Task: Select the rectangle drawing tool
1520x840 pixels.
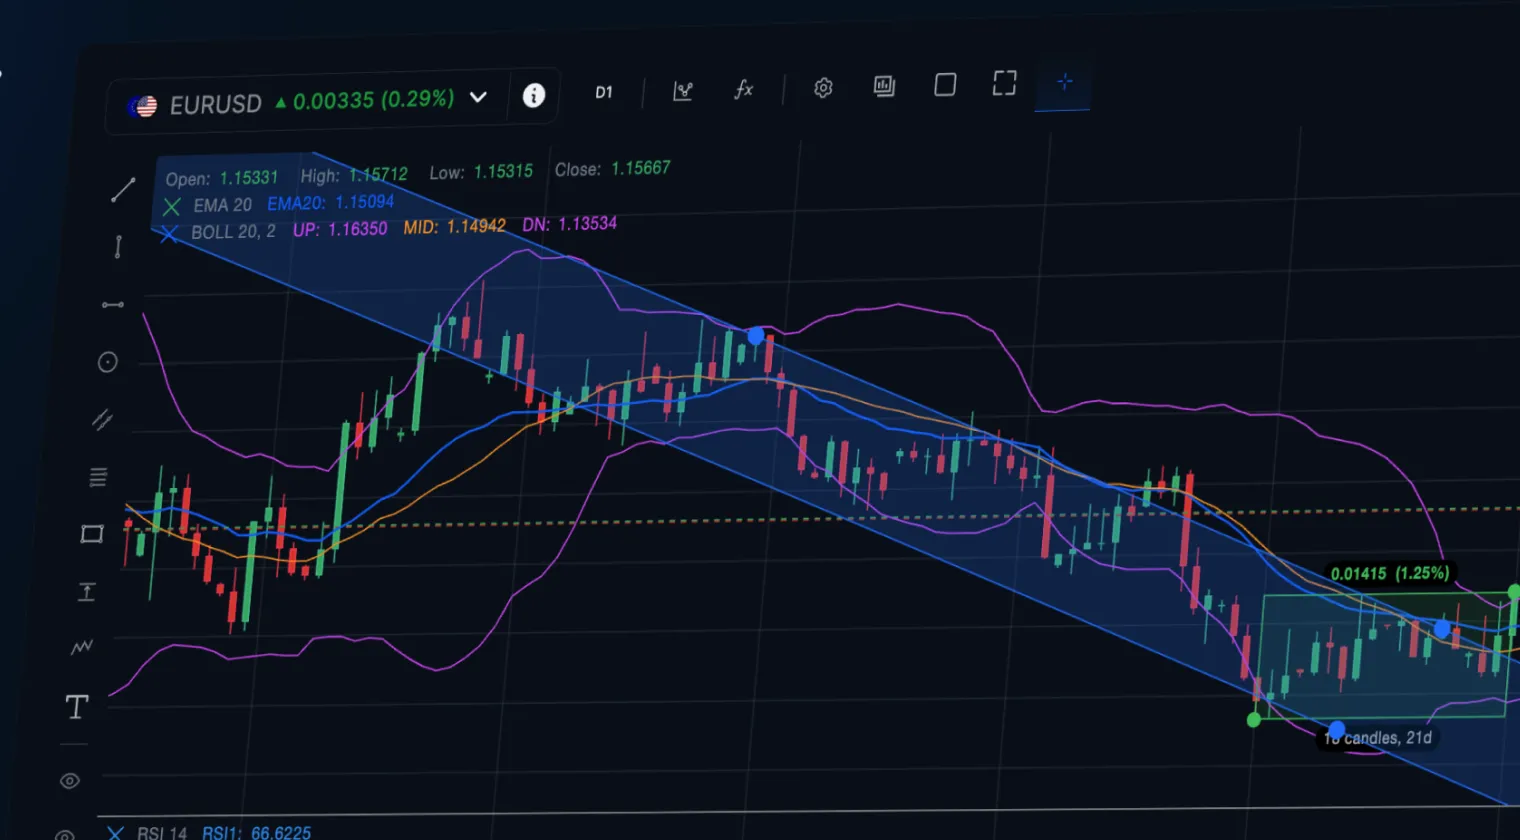Action: 92,534
